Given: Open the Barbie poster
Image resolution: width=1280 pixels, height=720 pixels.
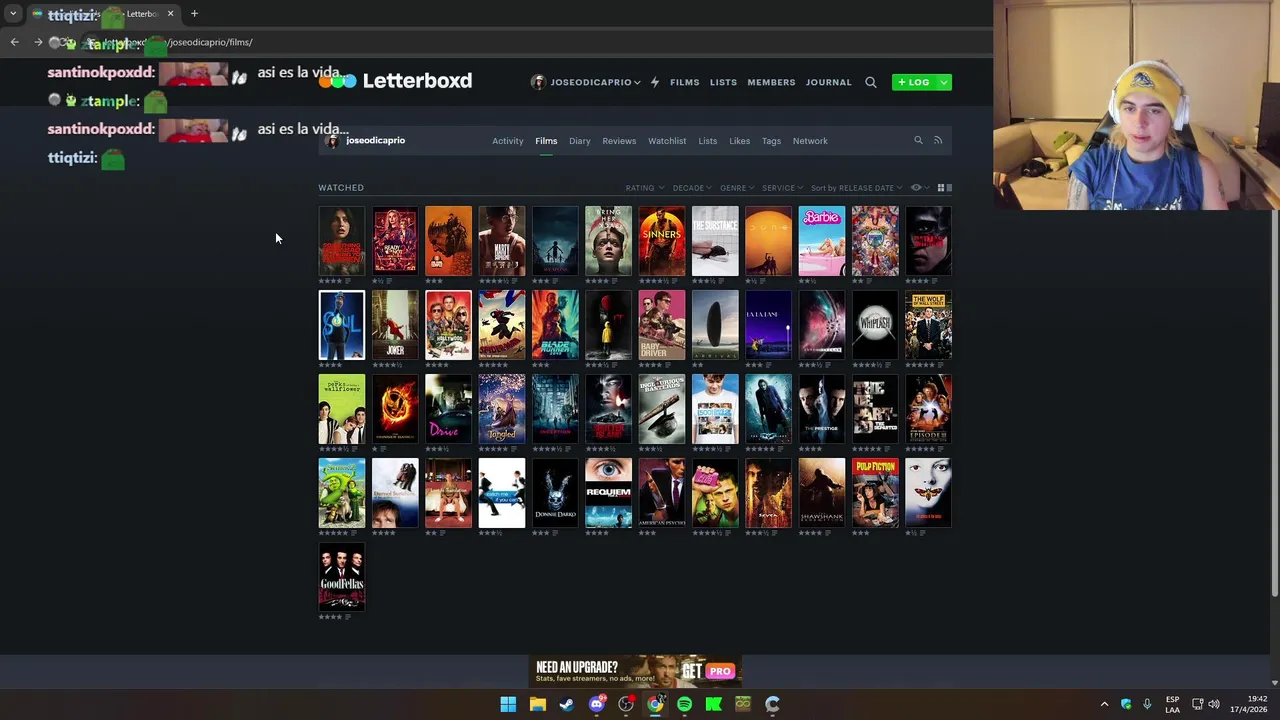Looking at the screenshot, I should click(x=822, y=241).
